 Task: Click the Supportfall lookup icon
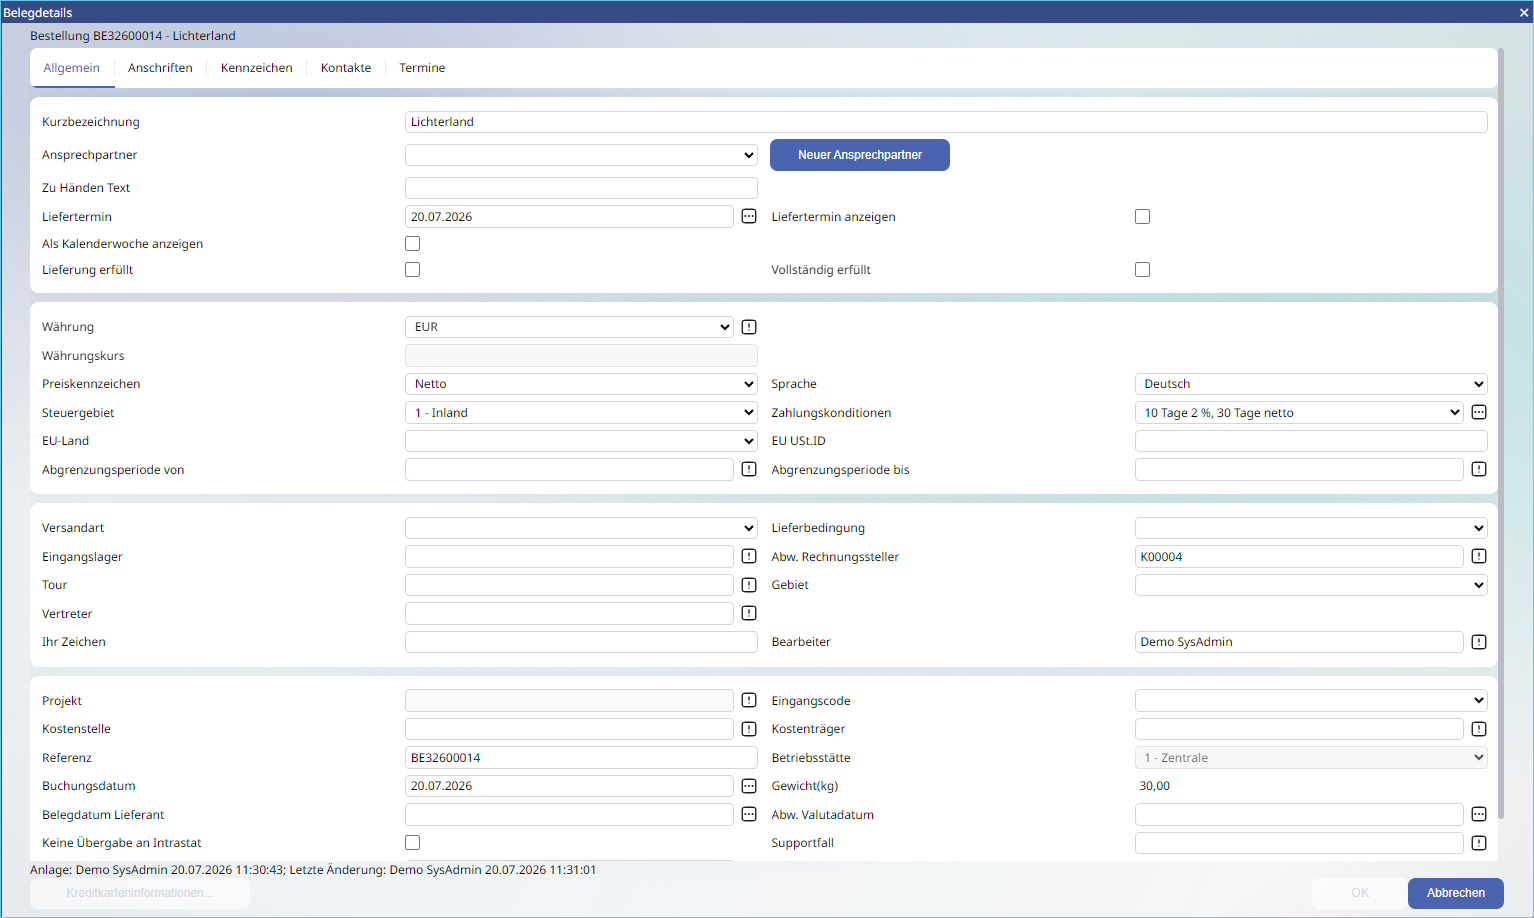click(x=1479, y=843)
